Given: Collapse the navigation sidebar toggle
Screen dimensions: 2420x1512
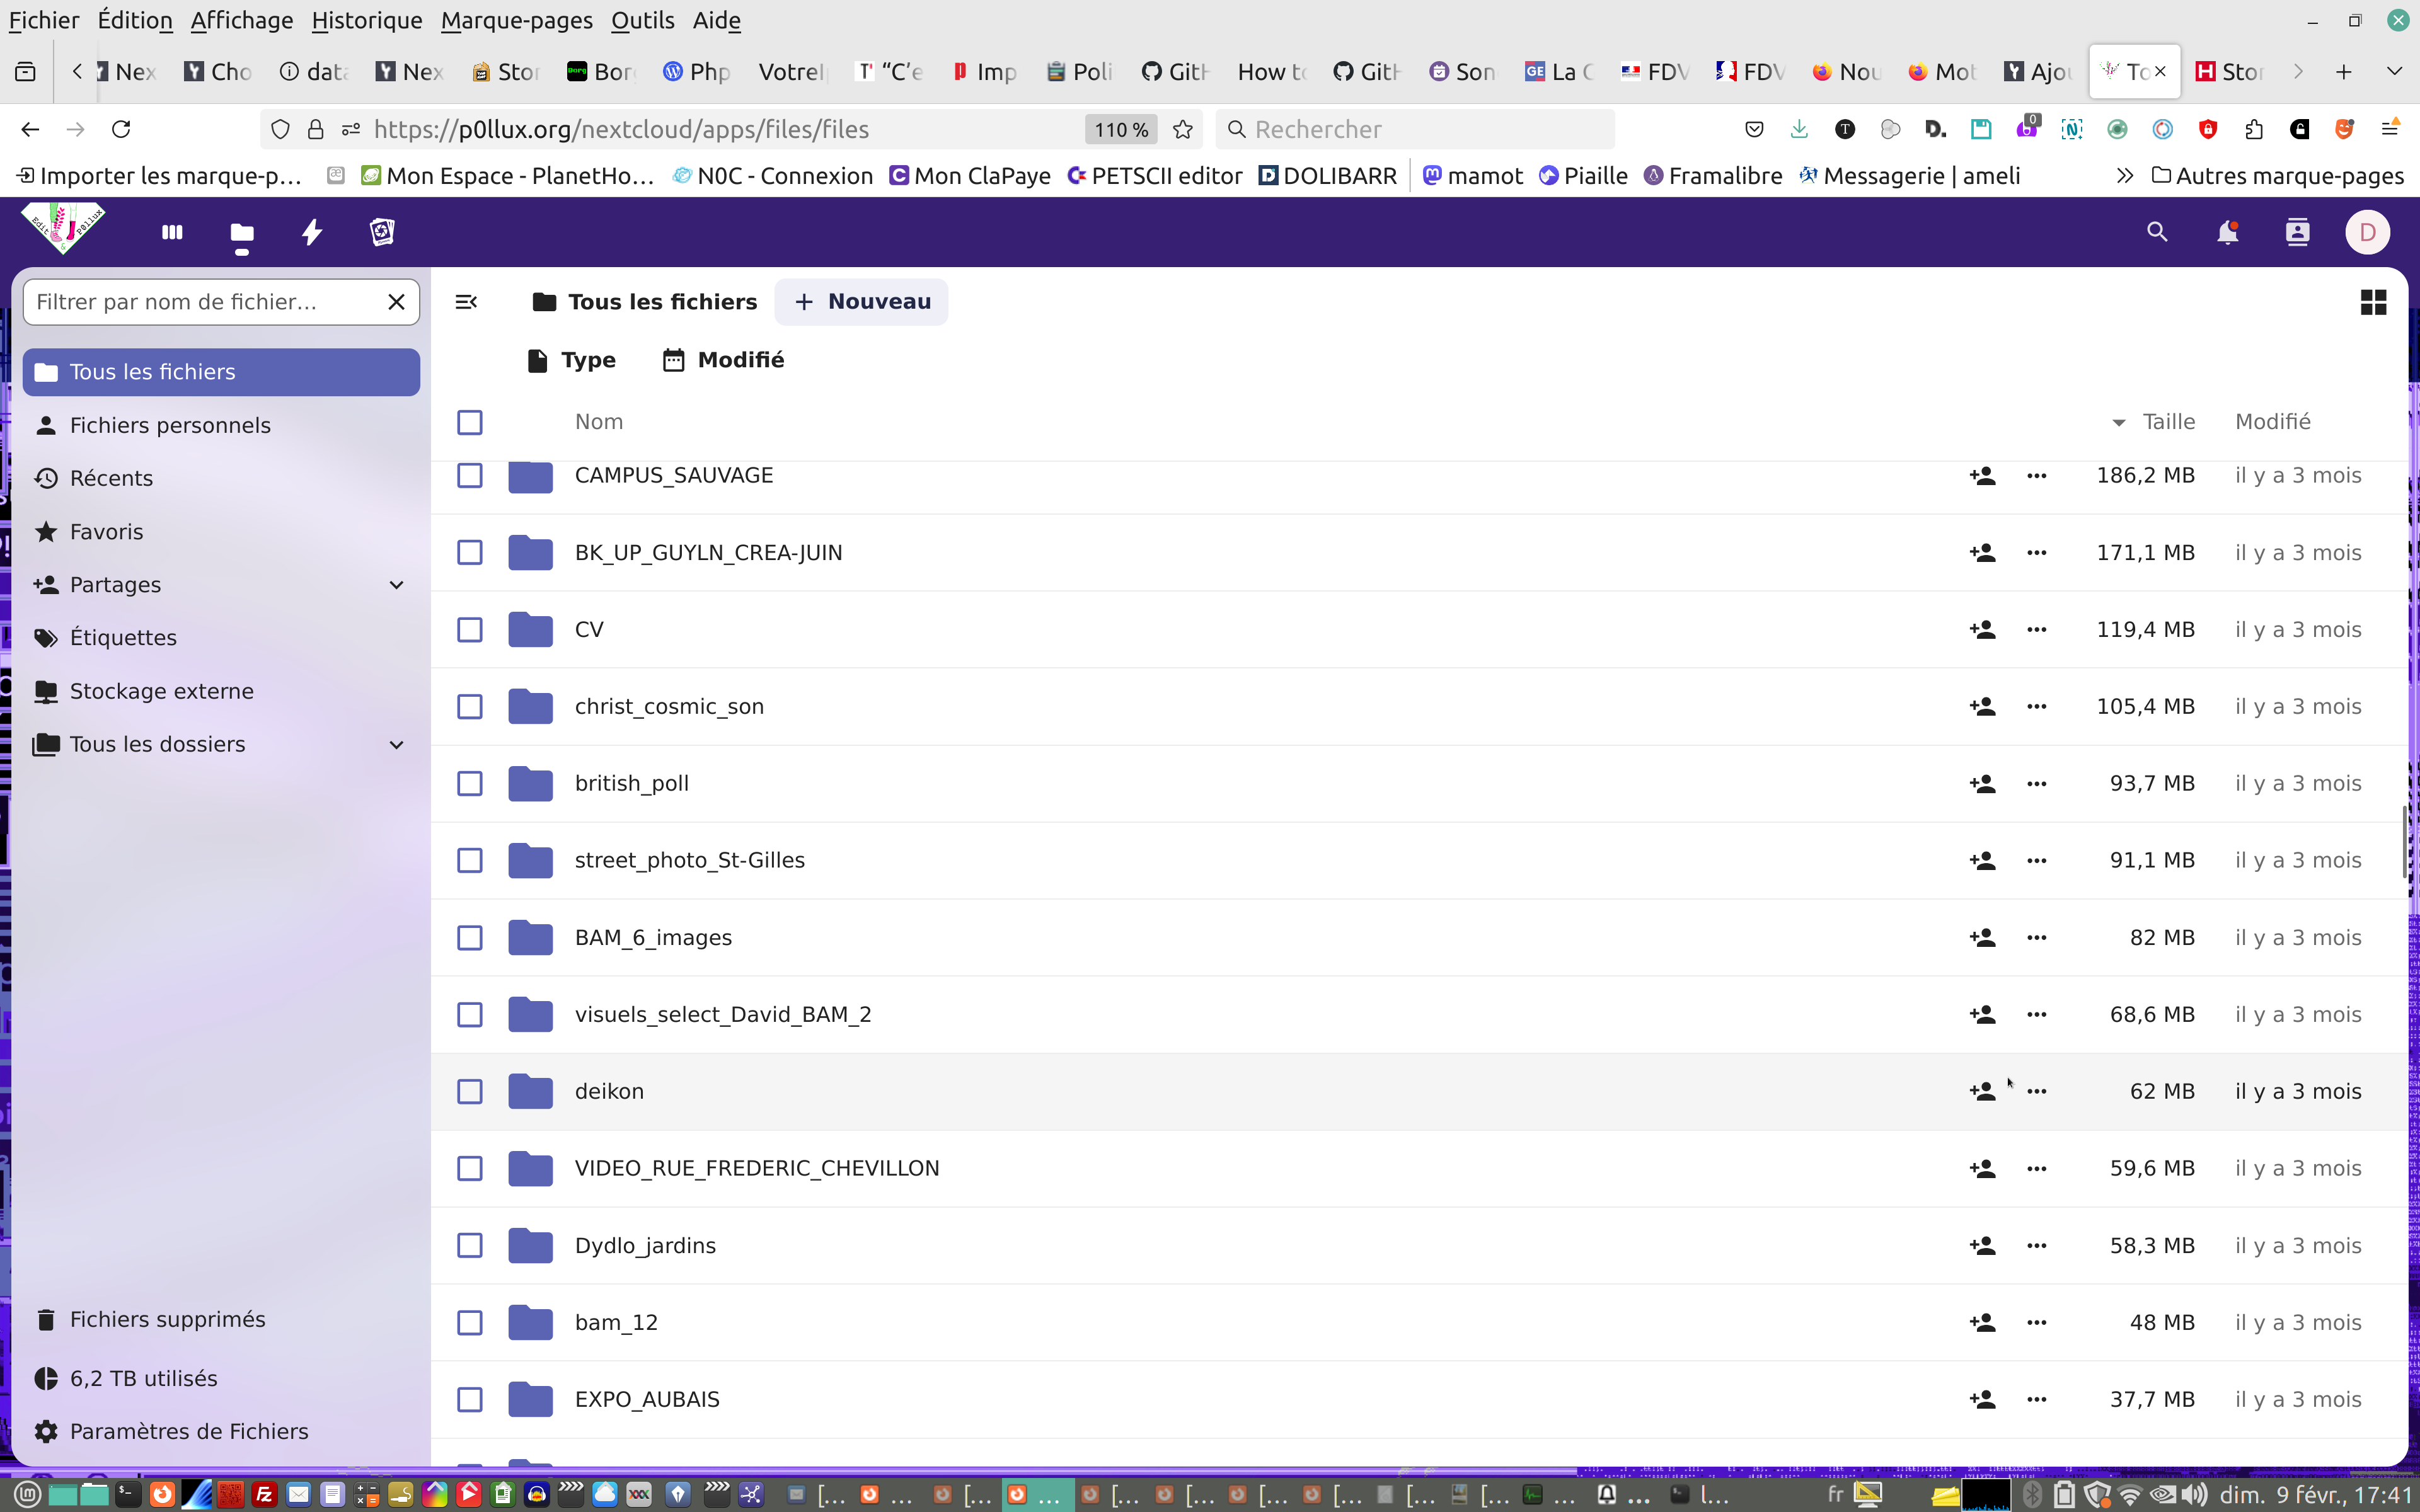Looking at the screenshot, I should pos(466,302).
